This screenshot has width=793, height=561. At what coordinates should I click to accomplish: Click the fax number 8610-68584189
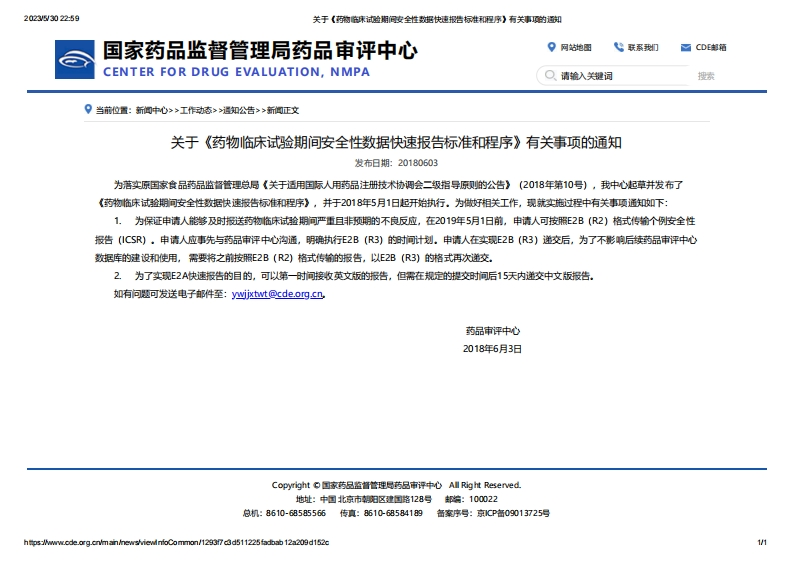point(393,513)
